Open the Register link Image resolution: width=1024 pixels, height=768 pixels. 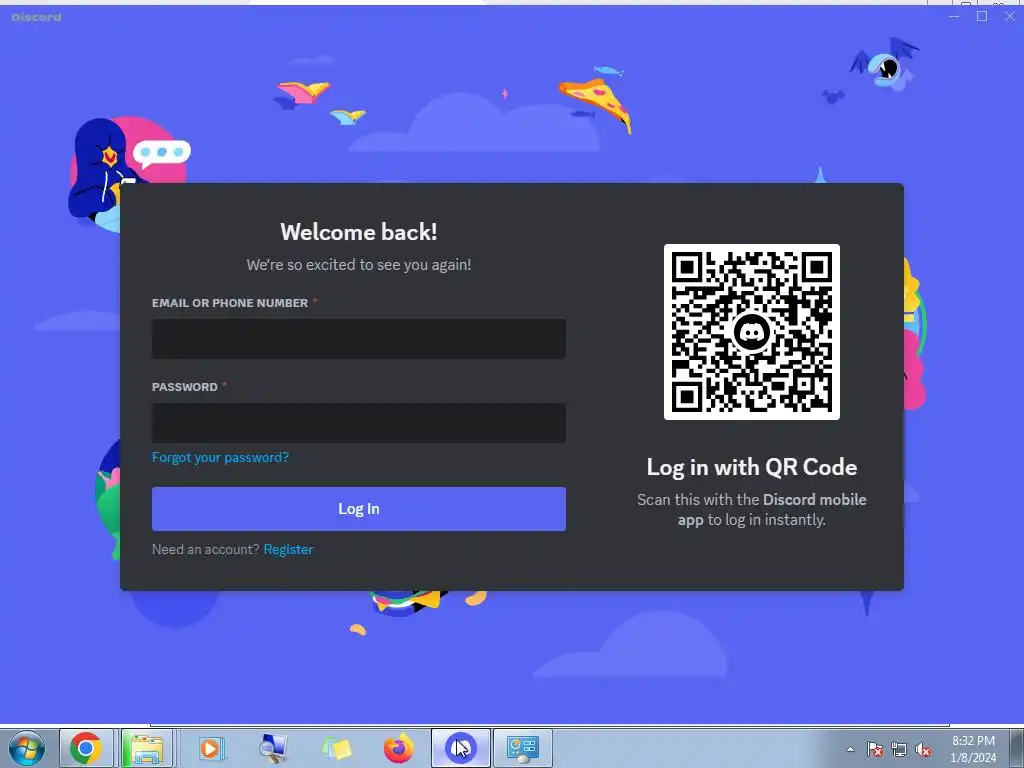[x=288, y=549]
